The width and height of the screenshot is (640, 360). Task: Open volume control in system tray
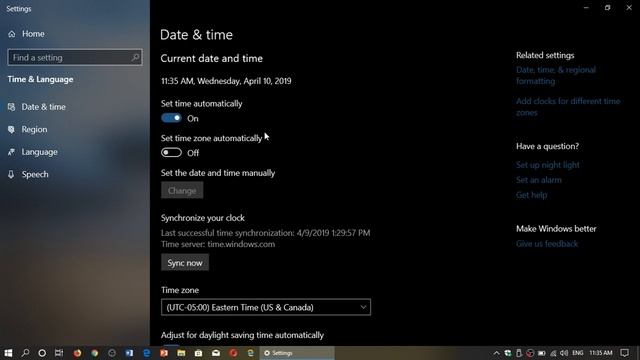tap(564, 353)
